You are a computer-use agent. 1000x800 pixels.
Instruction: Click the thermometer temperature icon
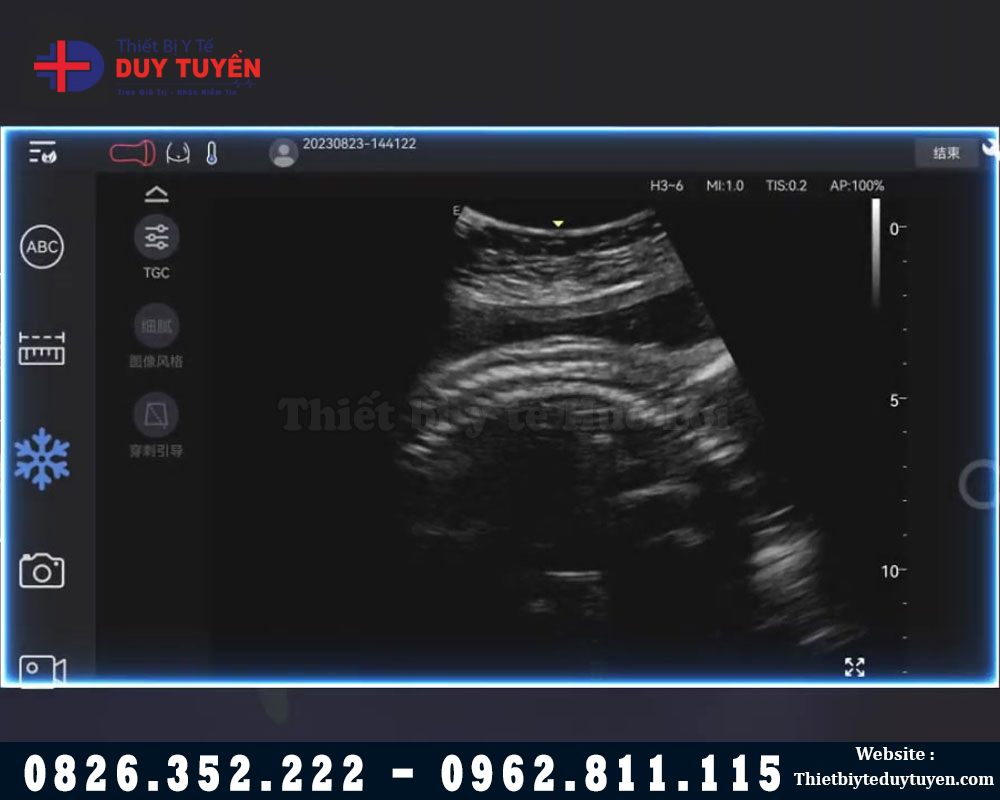pos(211,153)
